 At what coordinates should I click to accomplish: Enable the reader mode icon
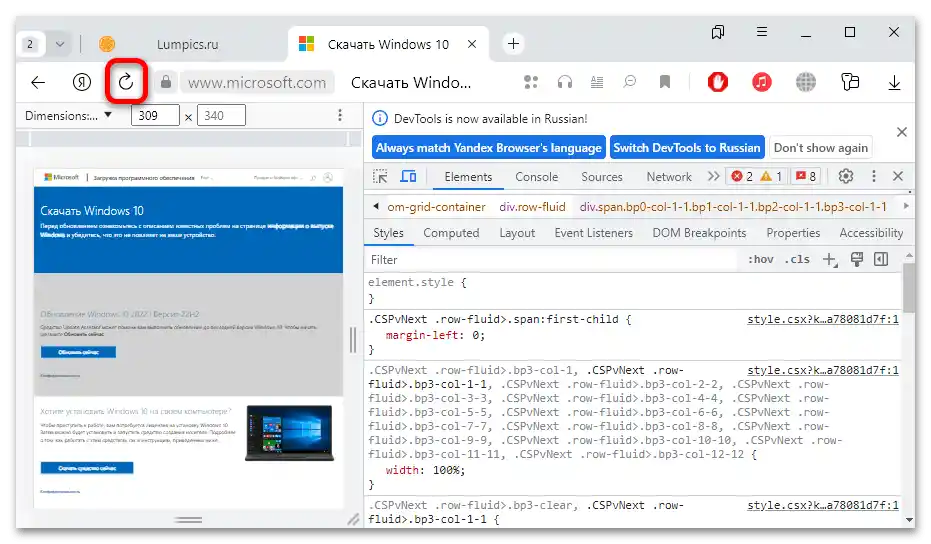[597, 82]
